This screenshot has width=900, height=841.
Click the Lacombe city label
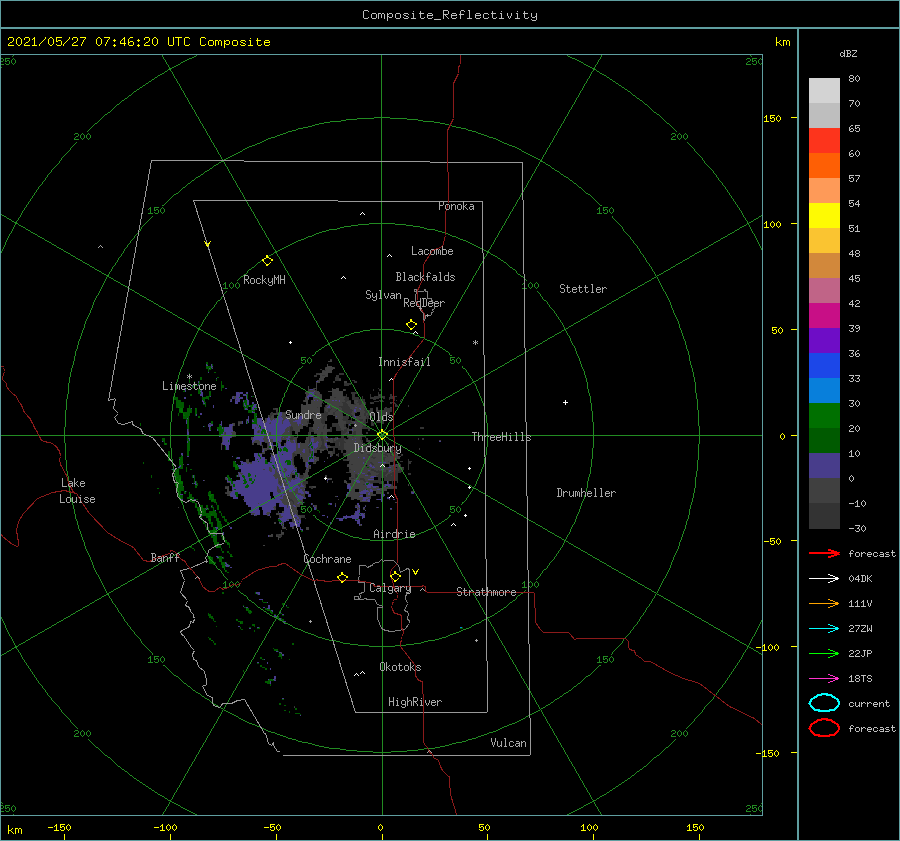pos(432,251)
